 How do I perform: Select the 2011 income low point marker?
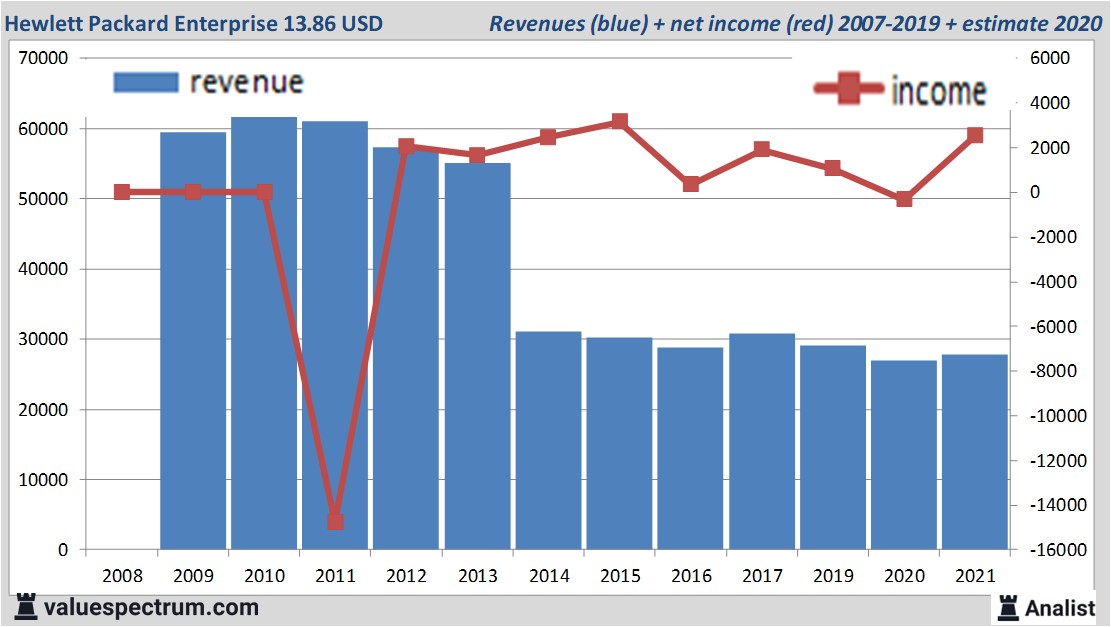(x=335, y=521)
